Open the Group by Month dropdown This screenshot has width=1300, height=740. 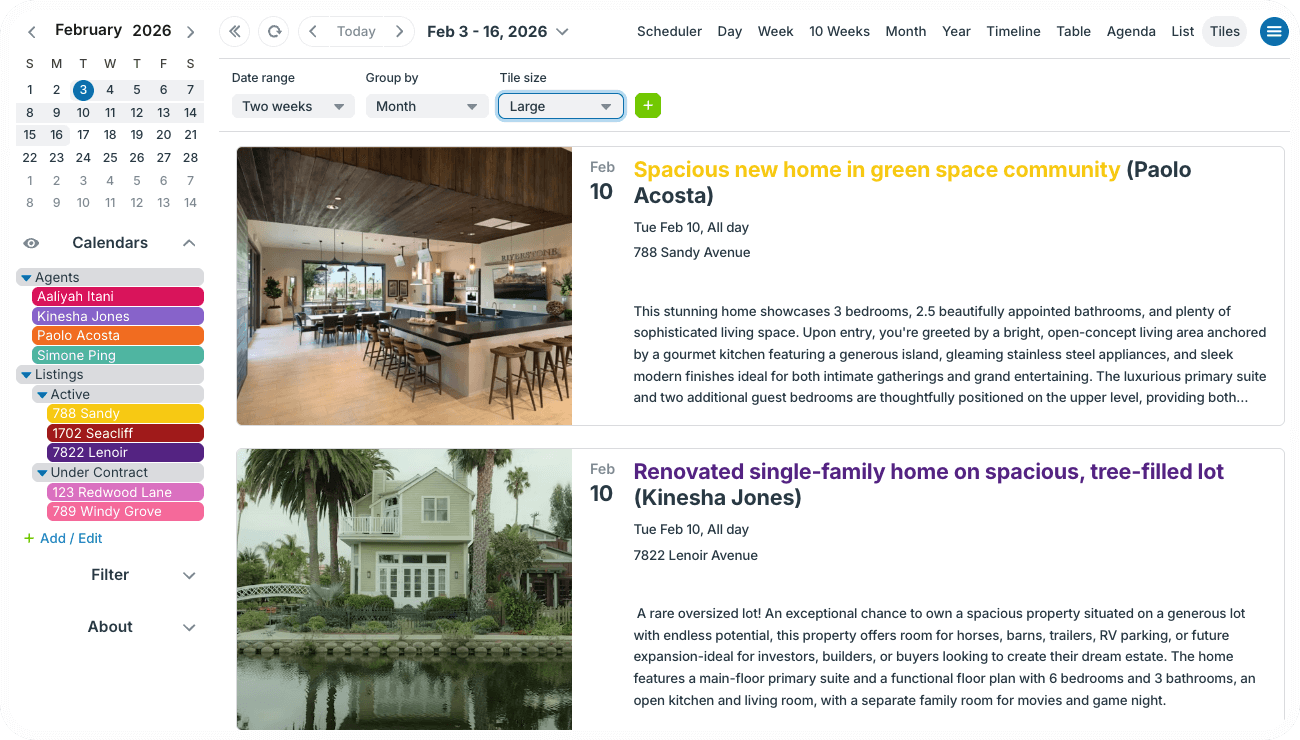pos(427,106)
